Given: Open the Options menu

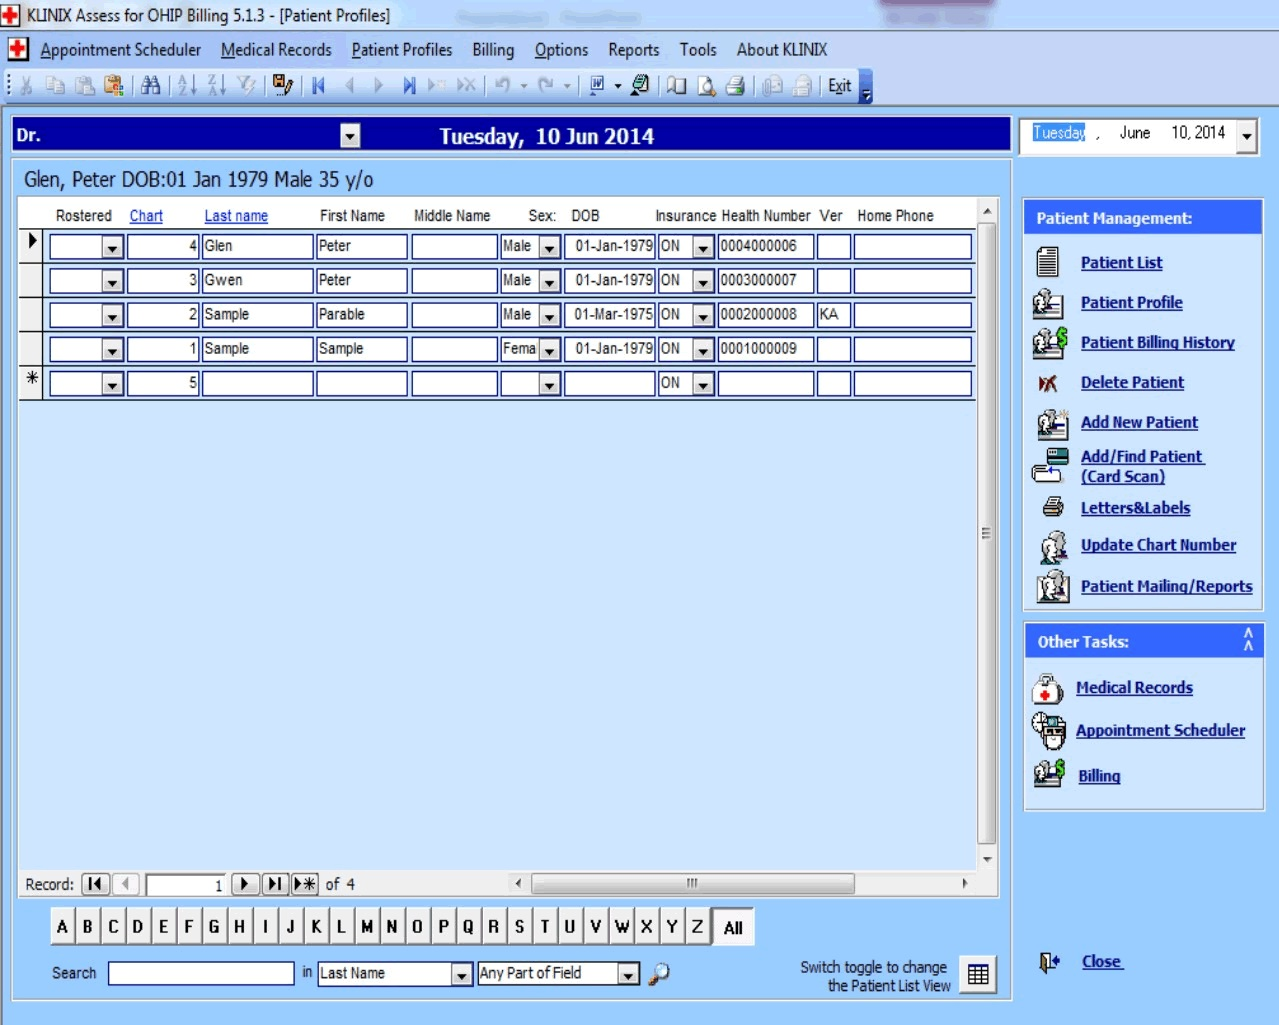Looking at the screenshot, I should [x=561, y=50].
